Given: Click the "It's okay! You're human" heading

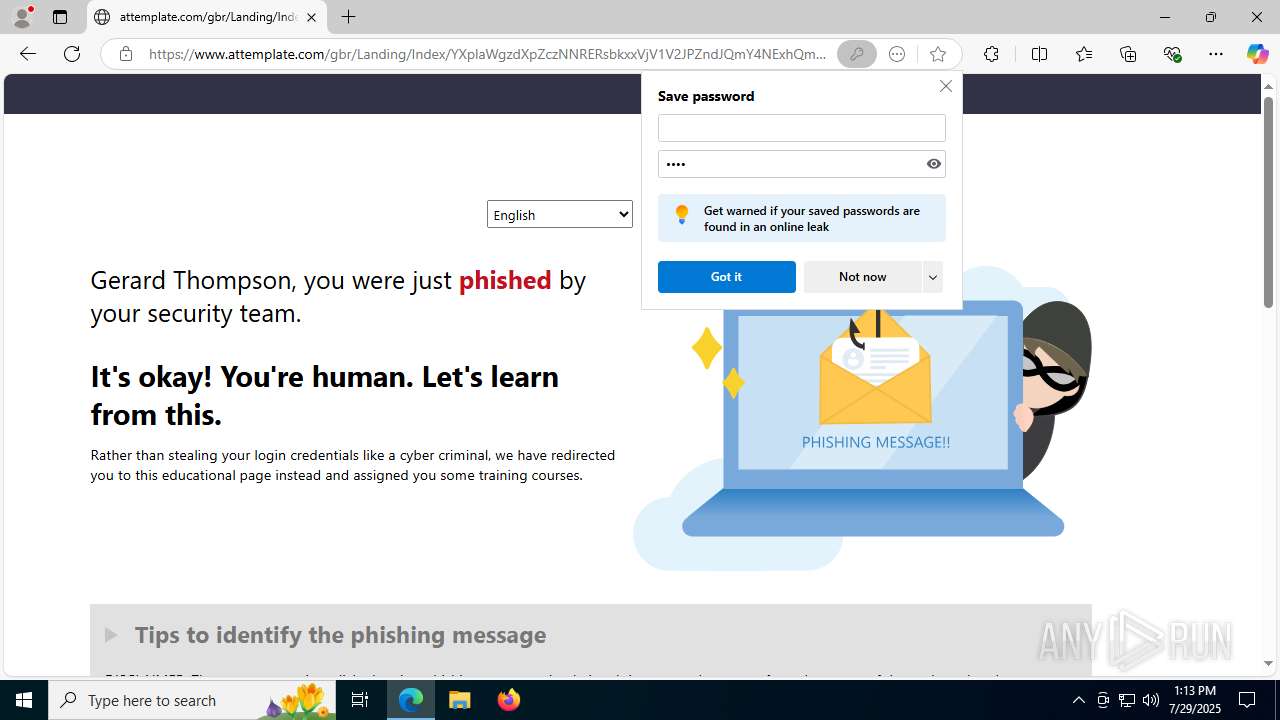Looking at the screenshot, I should tap(325, 395).
